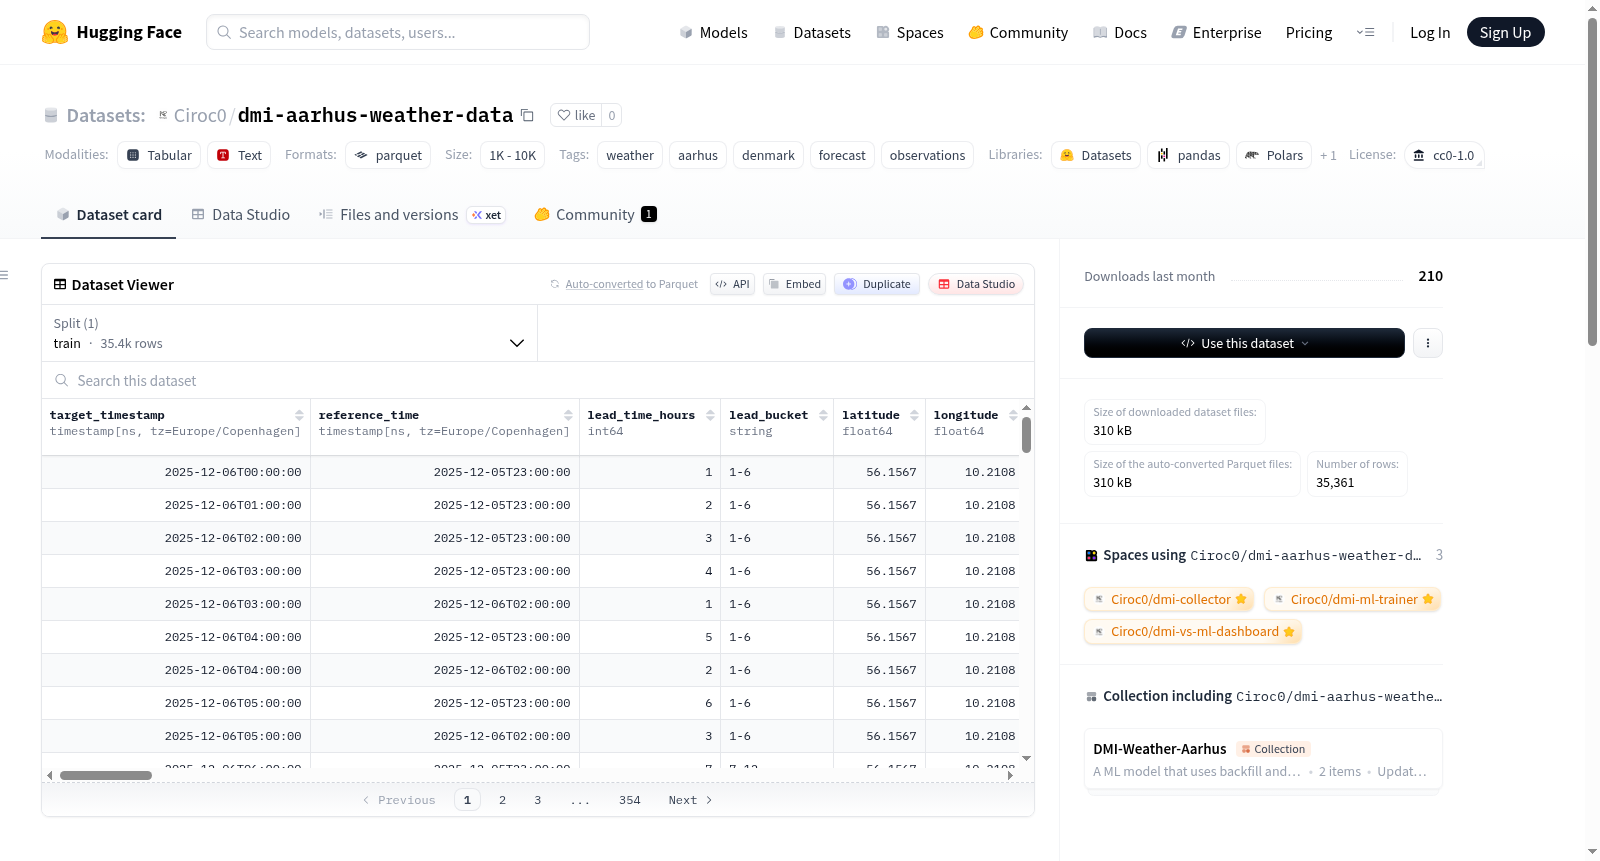Open the three-dot dataset options menu
This screenshot has width=1600, height=861.
click(1428, 343)
